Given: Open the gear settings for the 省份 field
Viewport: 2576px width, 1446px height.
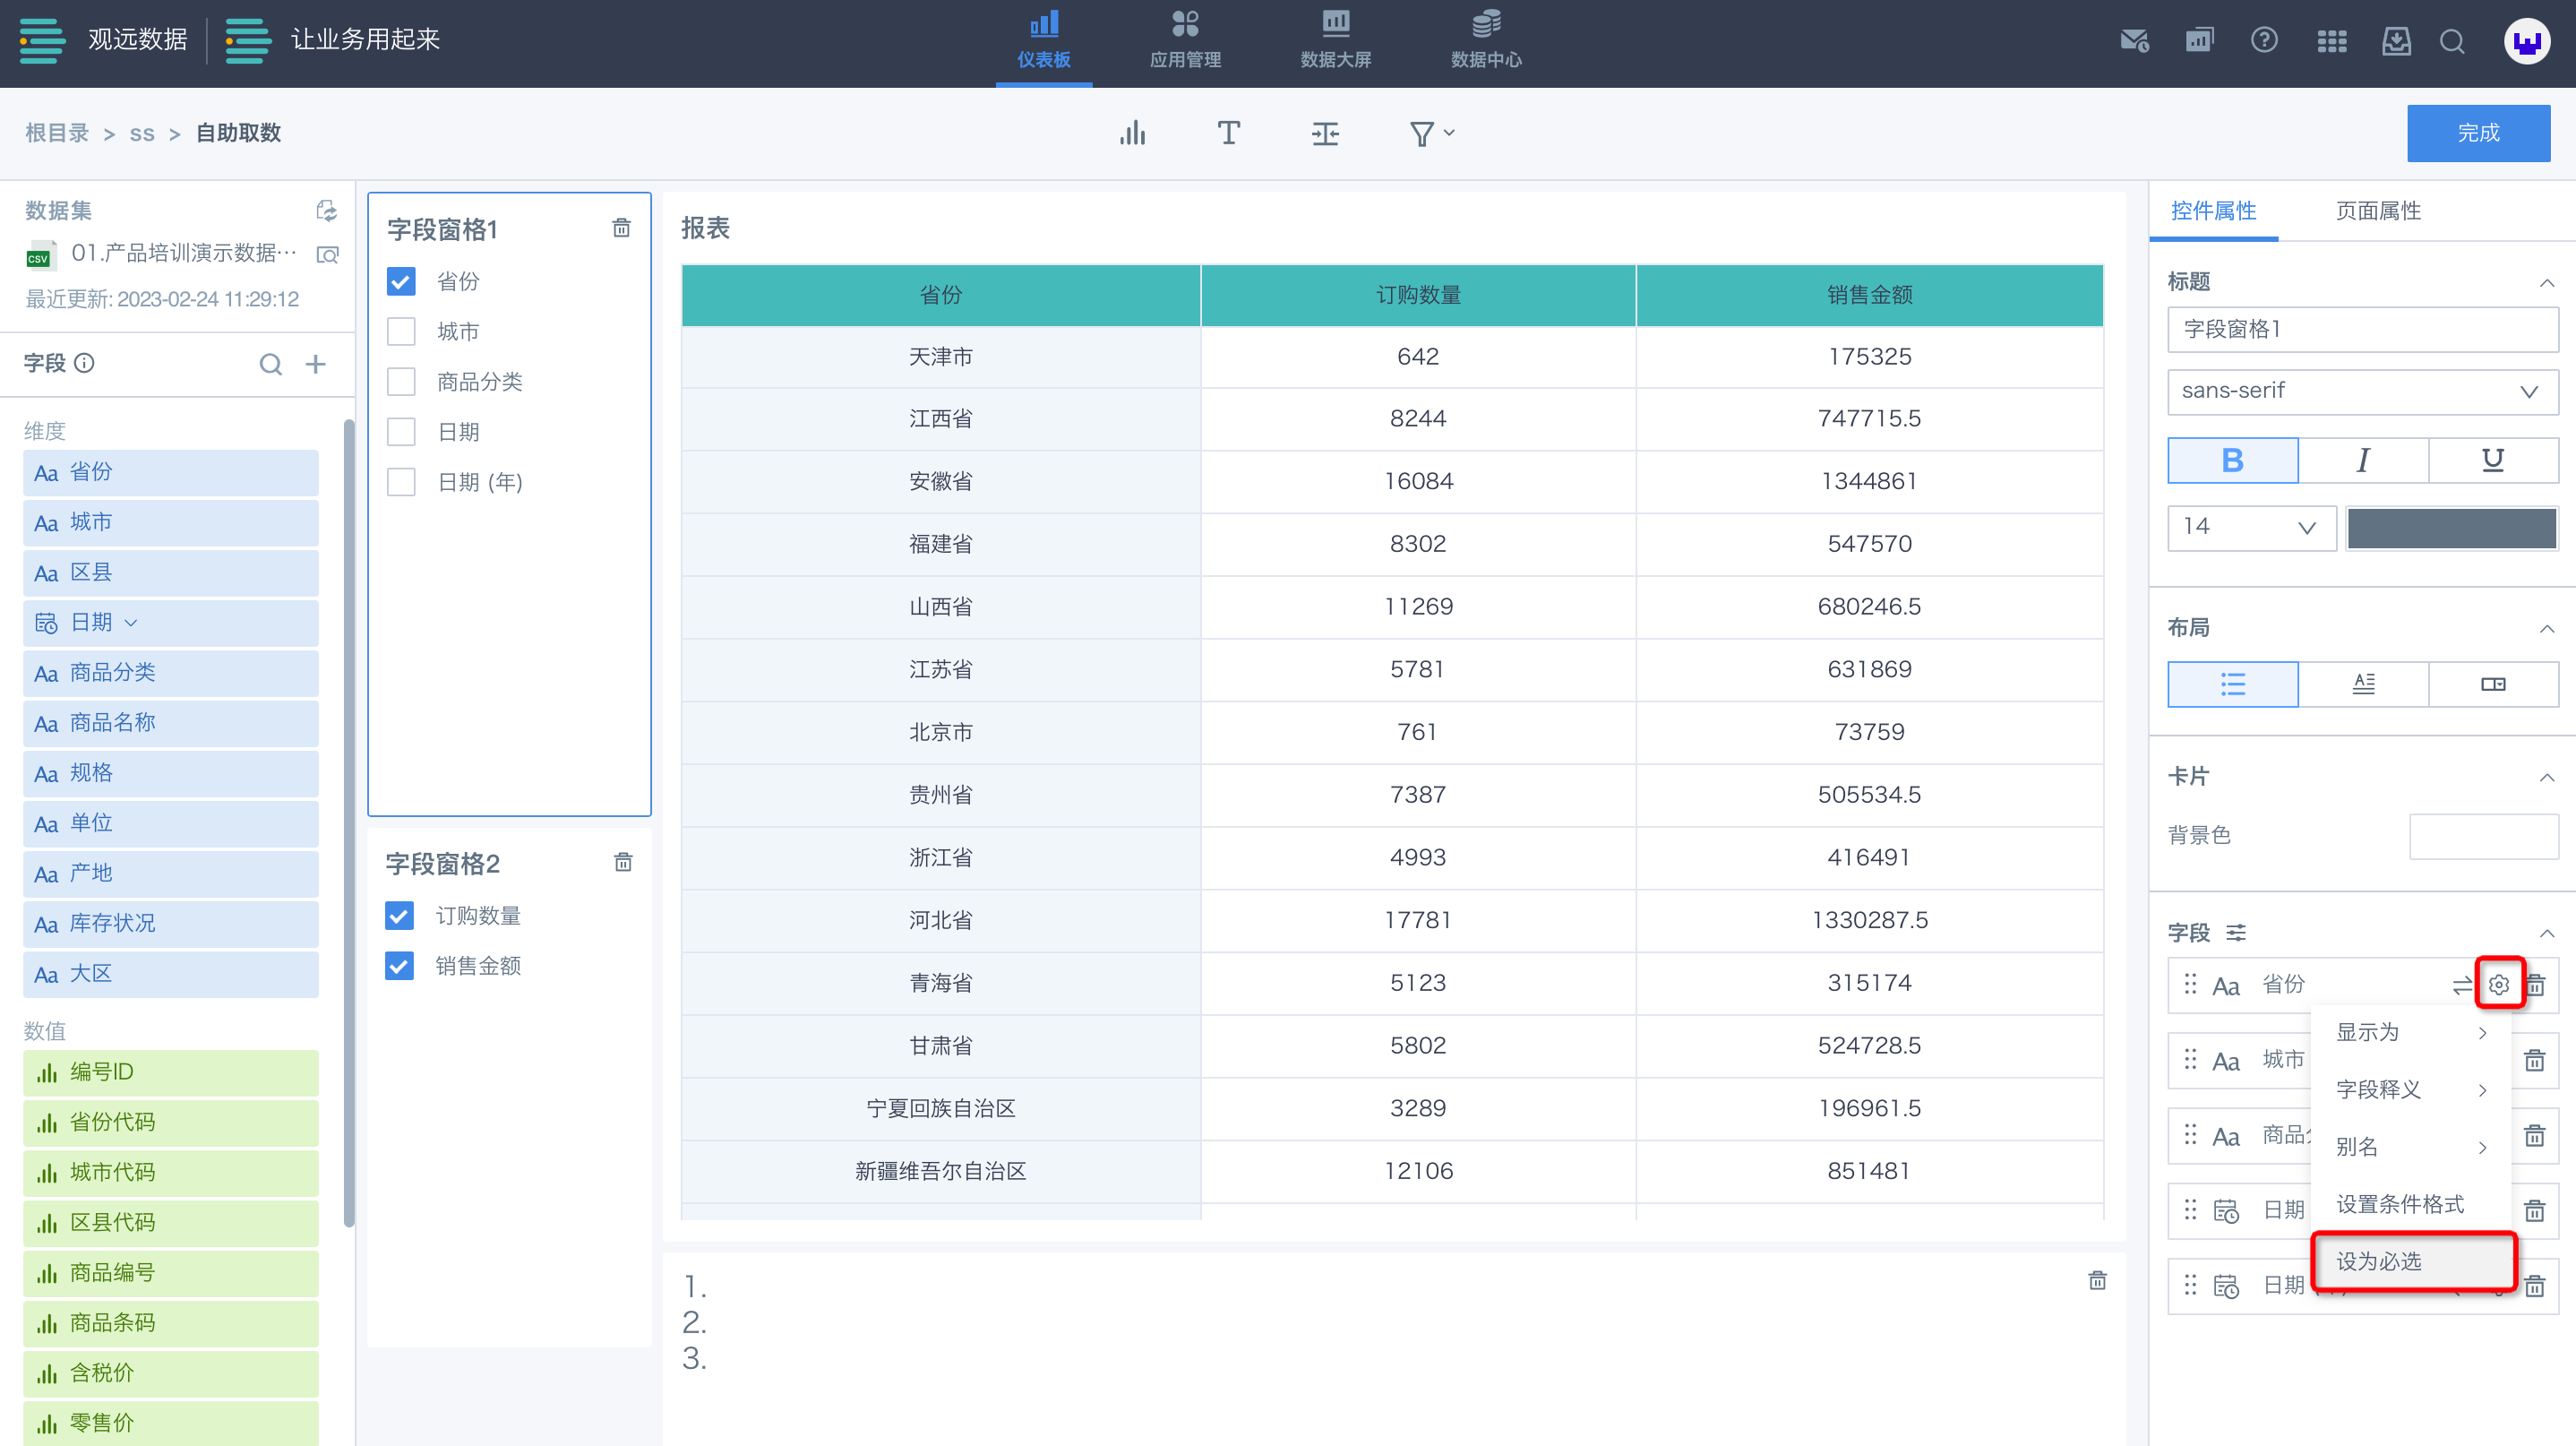Looking at the screenshot, I should [2498, 984].
